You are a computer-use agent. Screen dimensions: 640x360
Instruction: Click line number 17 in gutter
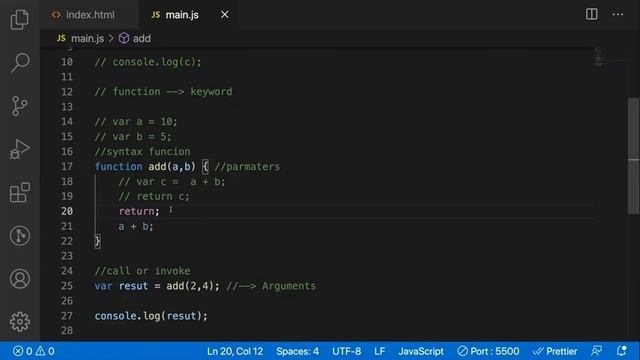pyautogui.click(x=67, y=167)
